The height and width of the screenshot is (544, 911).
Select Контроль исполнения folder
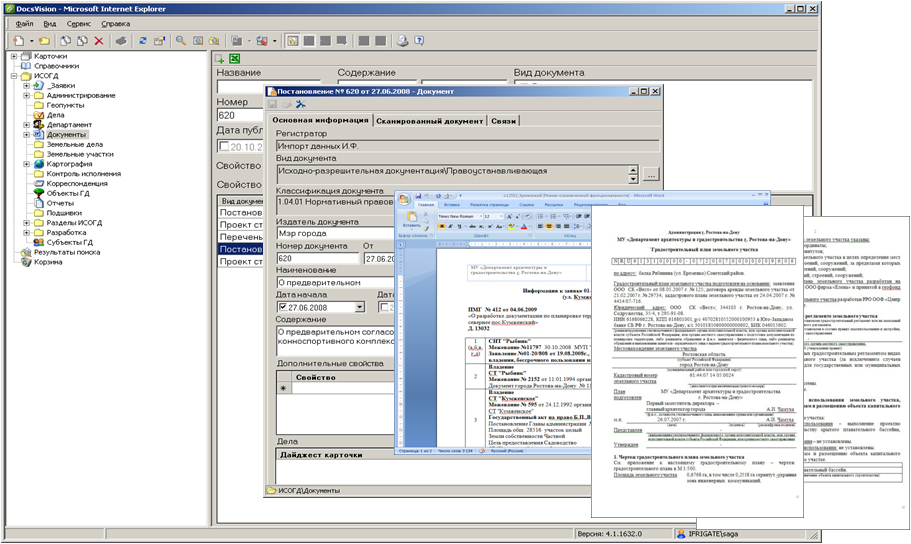[x=84, y=174]
